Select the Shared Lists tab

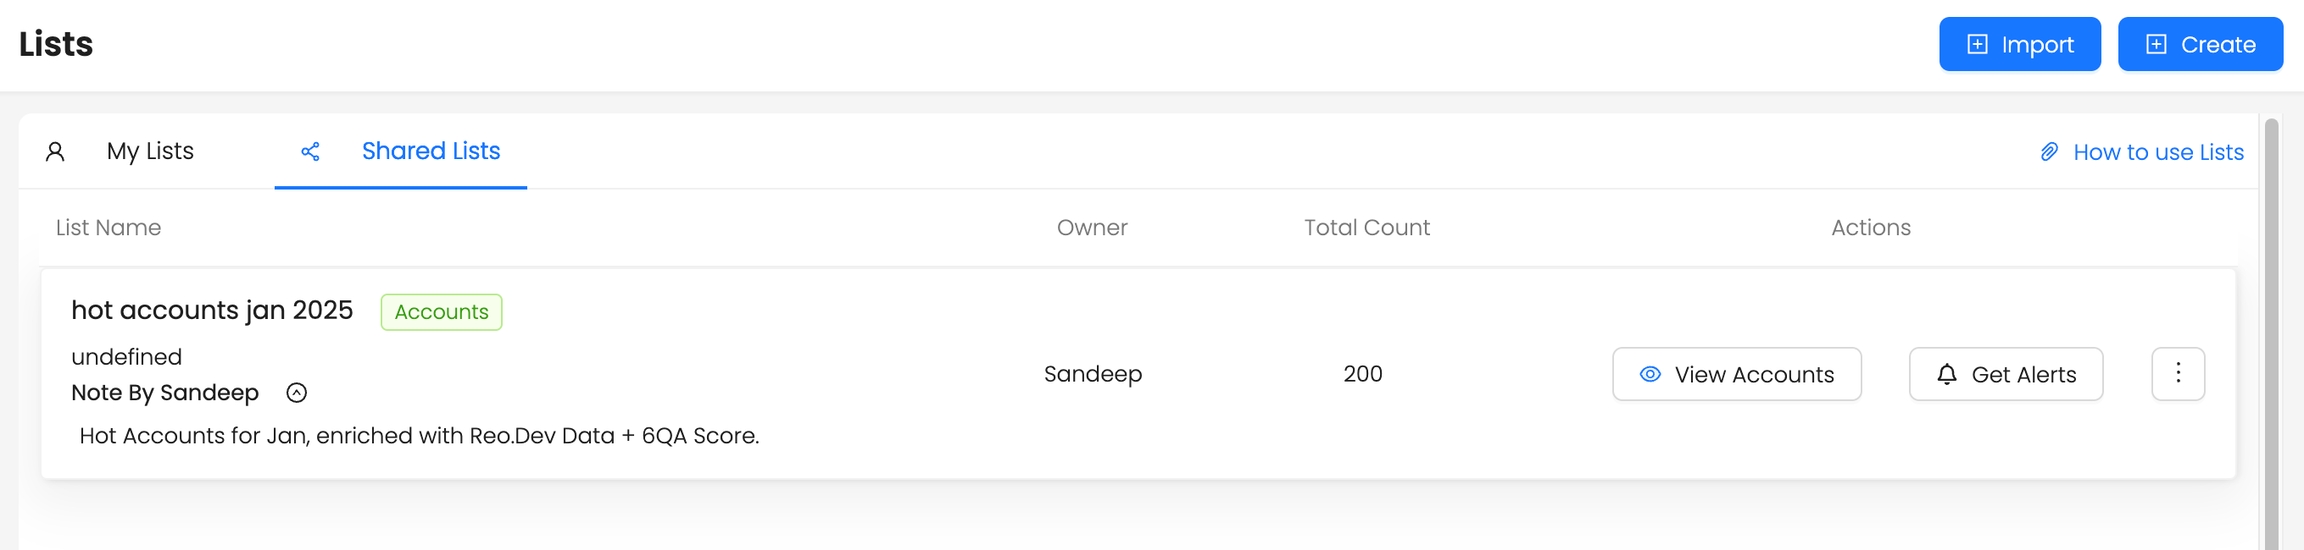pyautogui.click(x=430, y=151)
